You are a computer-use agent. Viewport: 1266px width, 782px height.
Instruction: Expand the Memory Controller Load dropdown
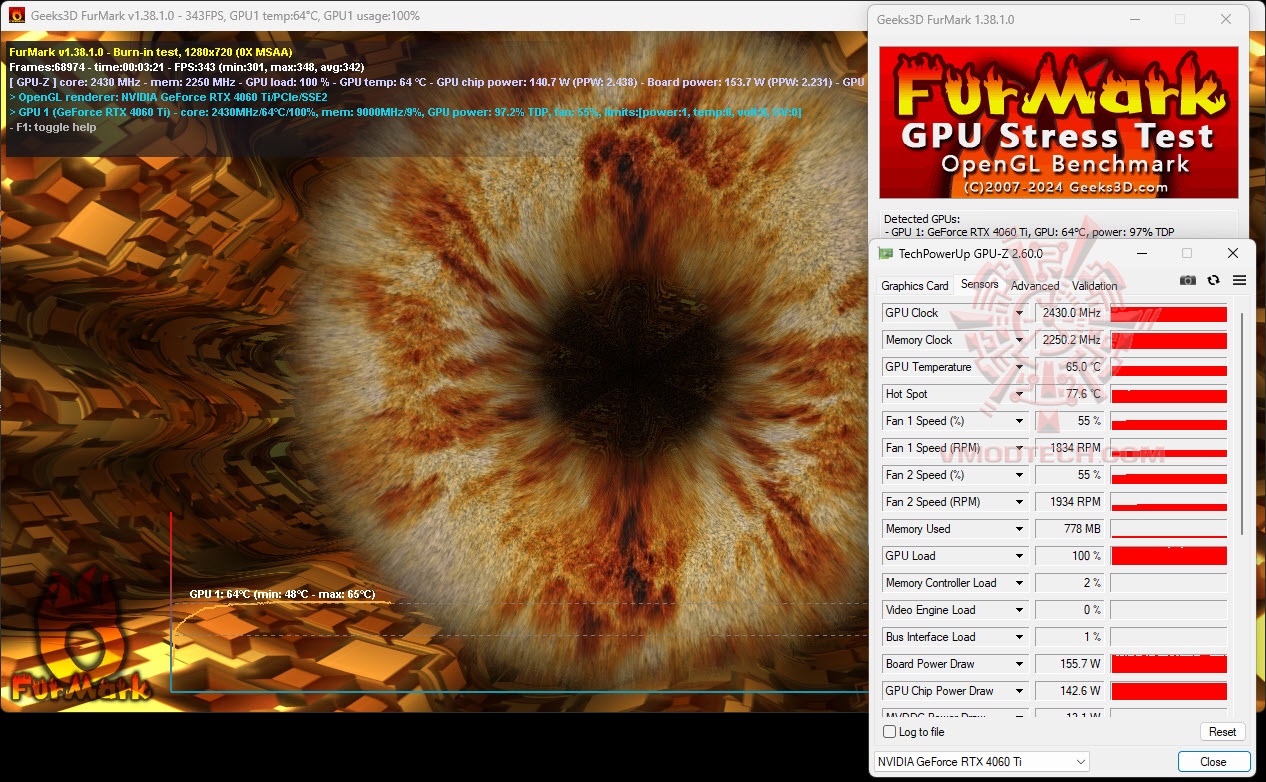tap(1019, 583)
